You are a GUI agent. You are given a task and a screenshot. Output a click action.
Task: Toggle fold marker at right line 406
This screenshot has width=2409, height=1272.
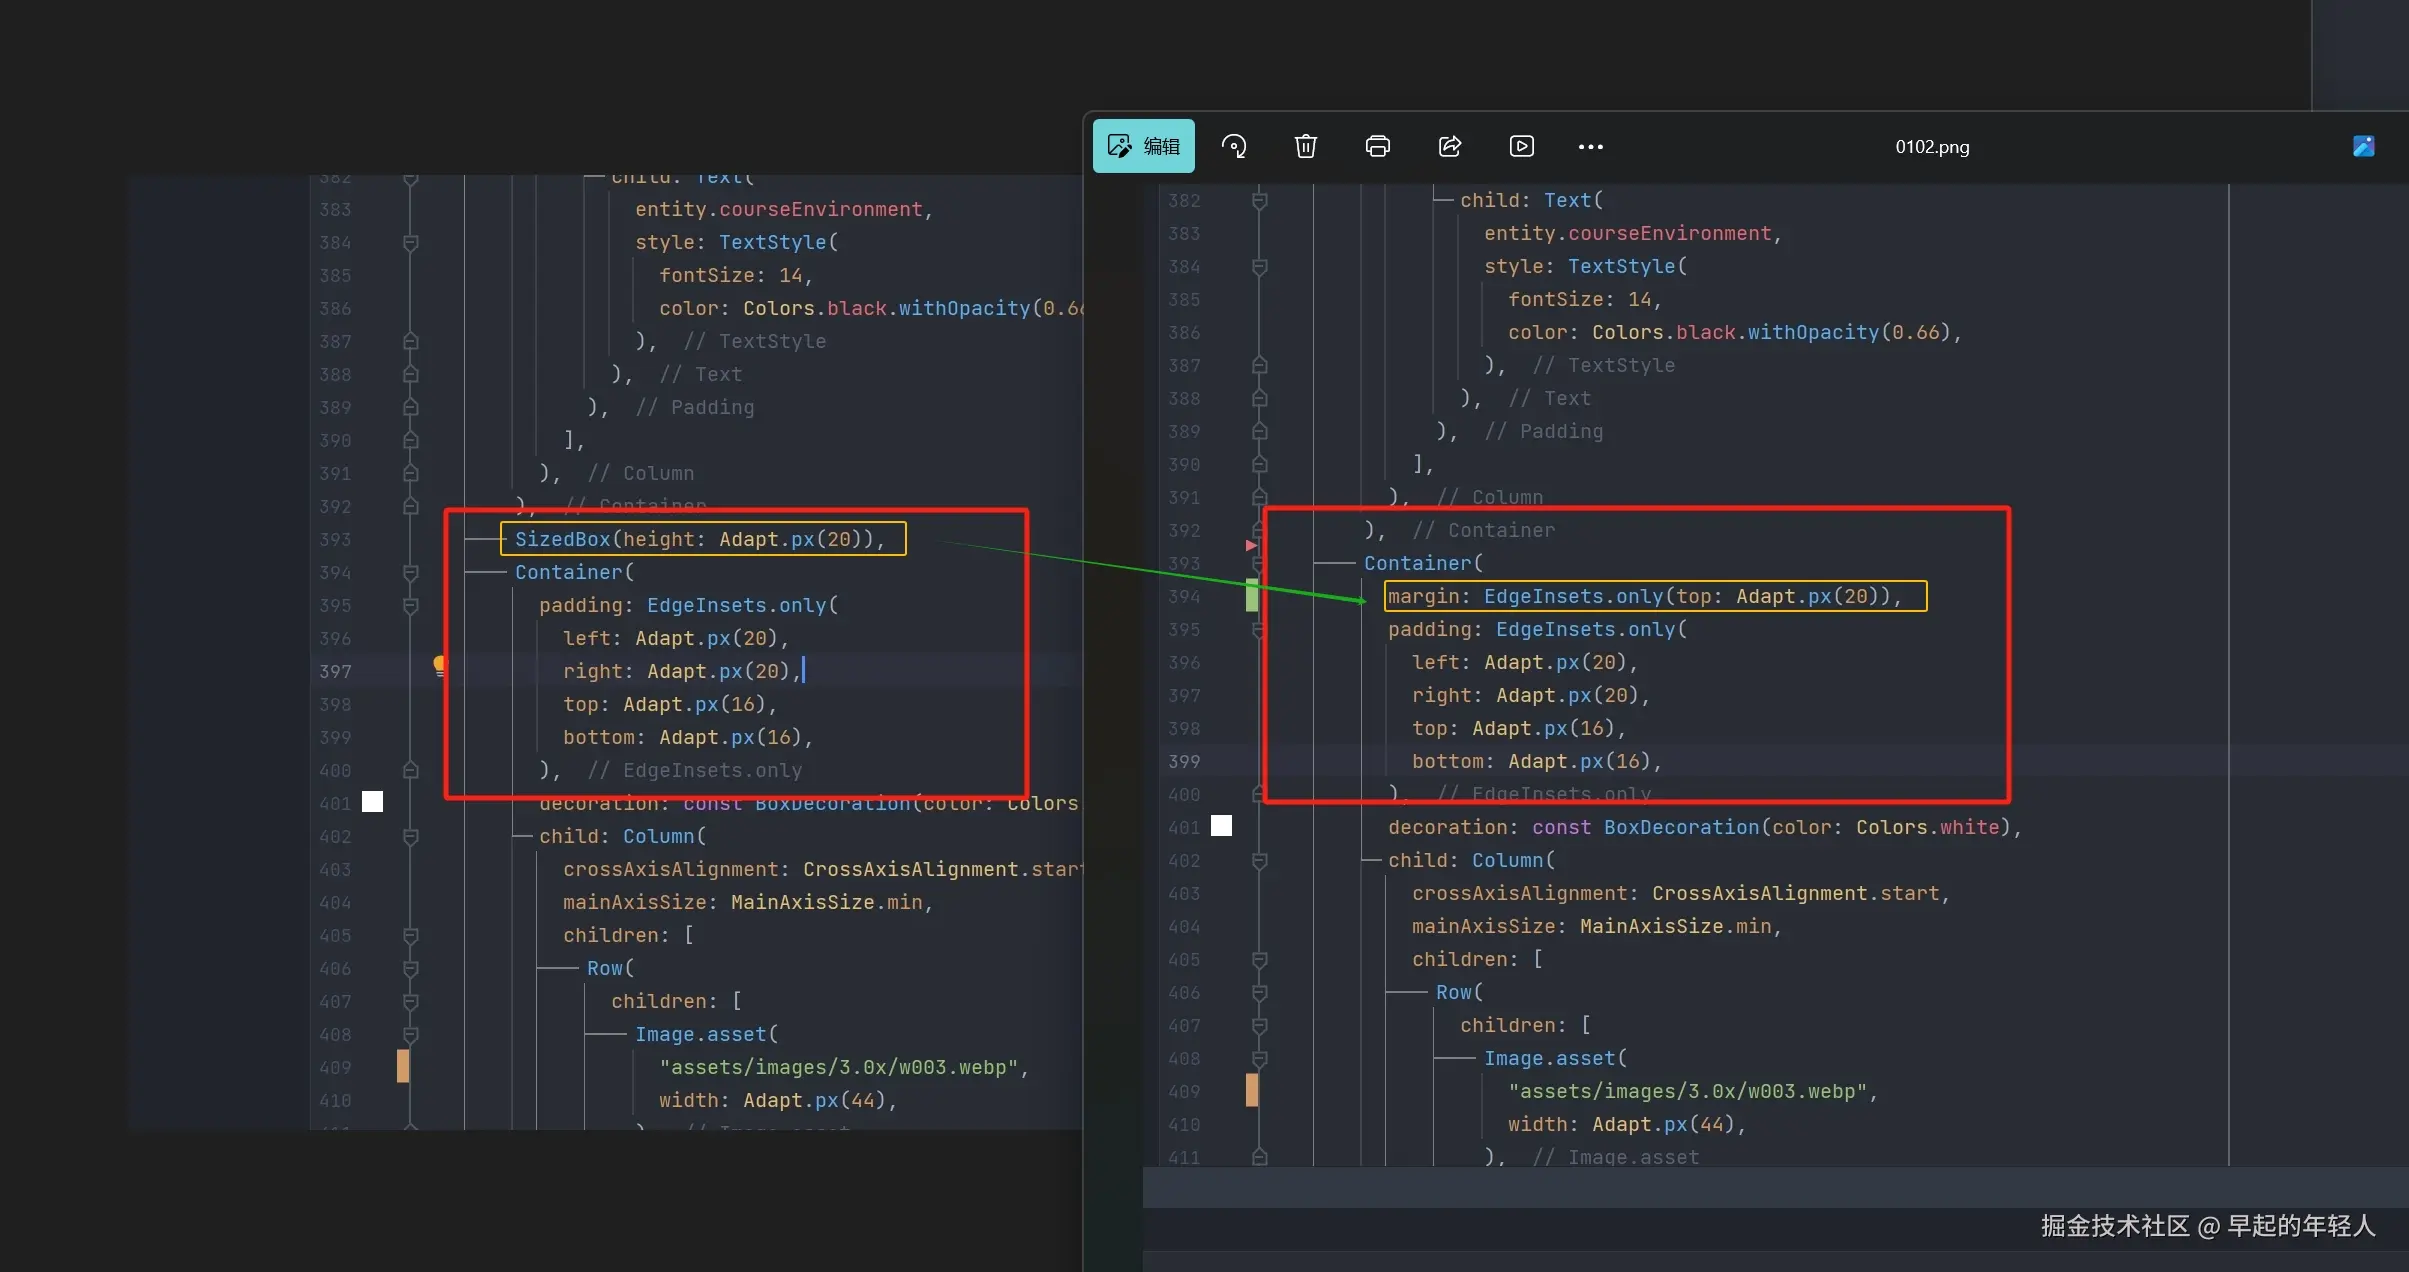[1259, 992]
